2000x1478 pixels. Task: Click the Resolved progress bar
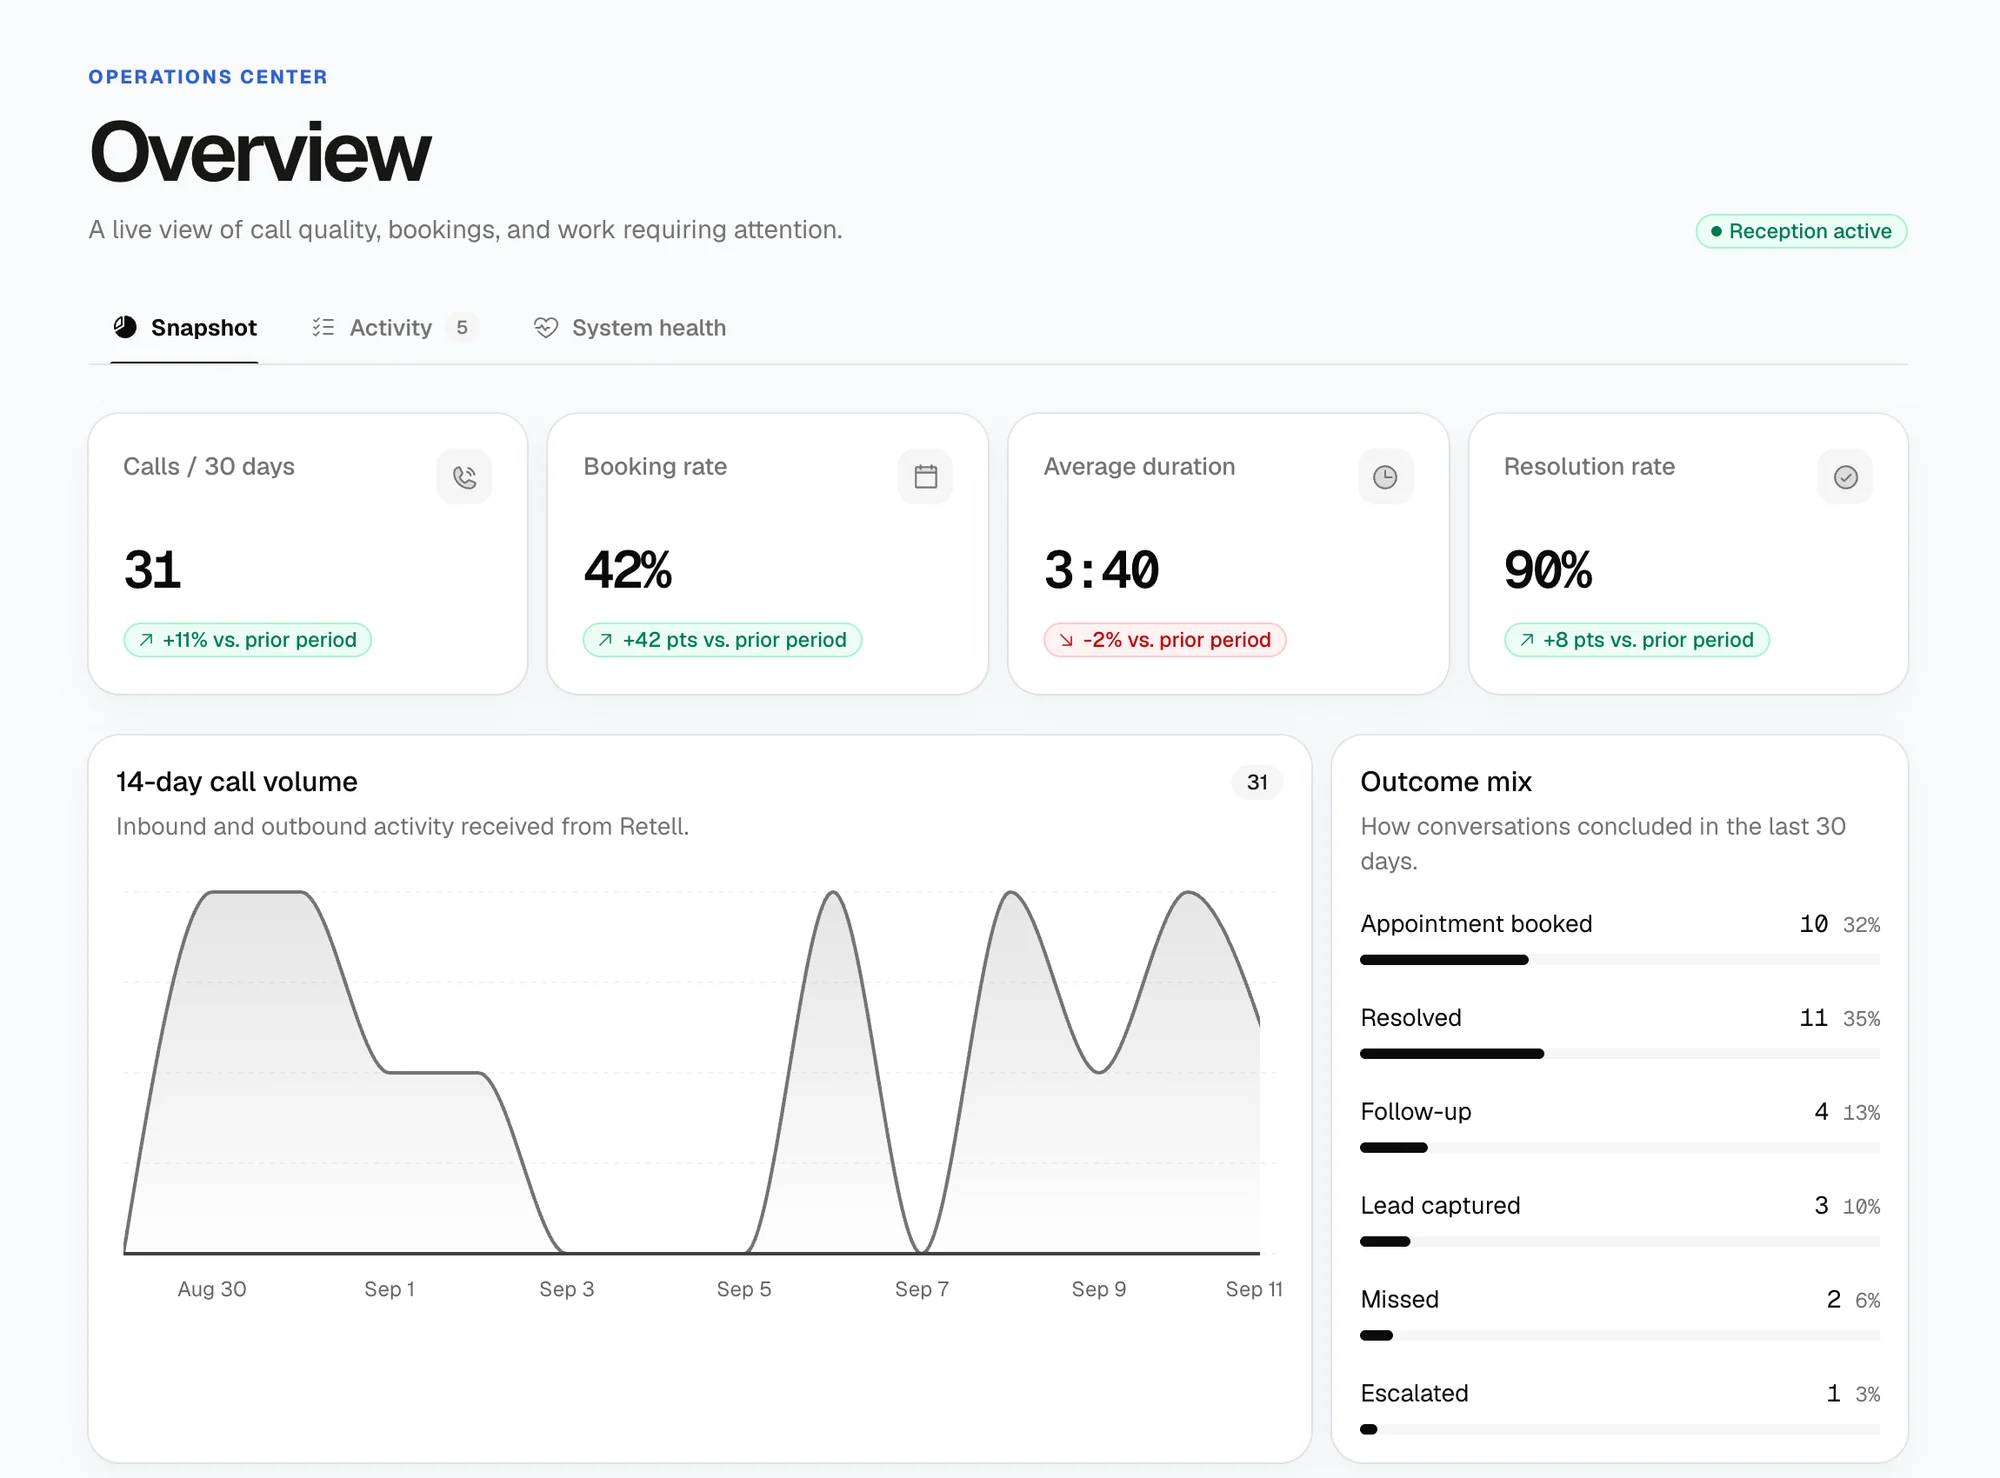1620,1054
